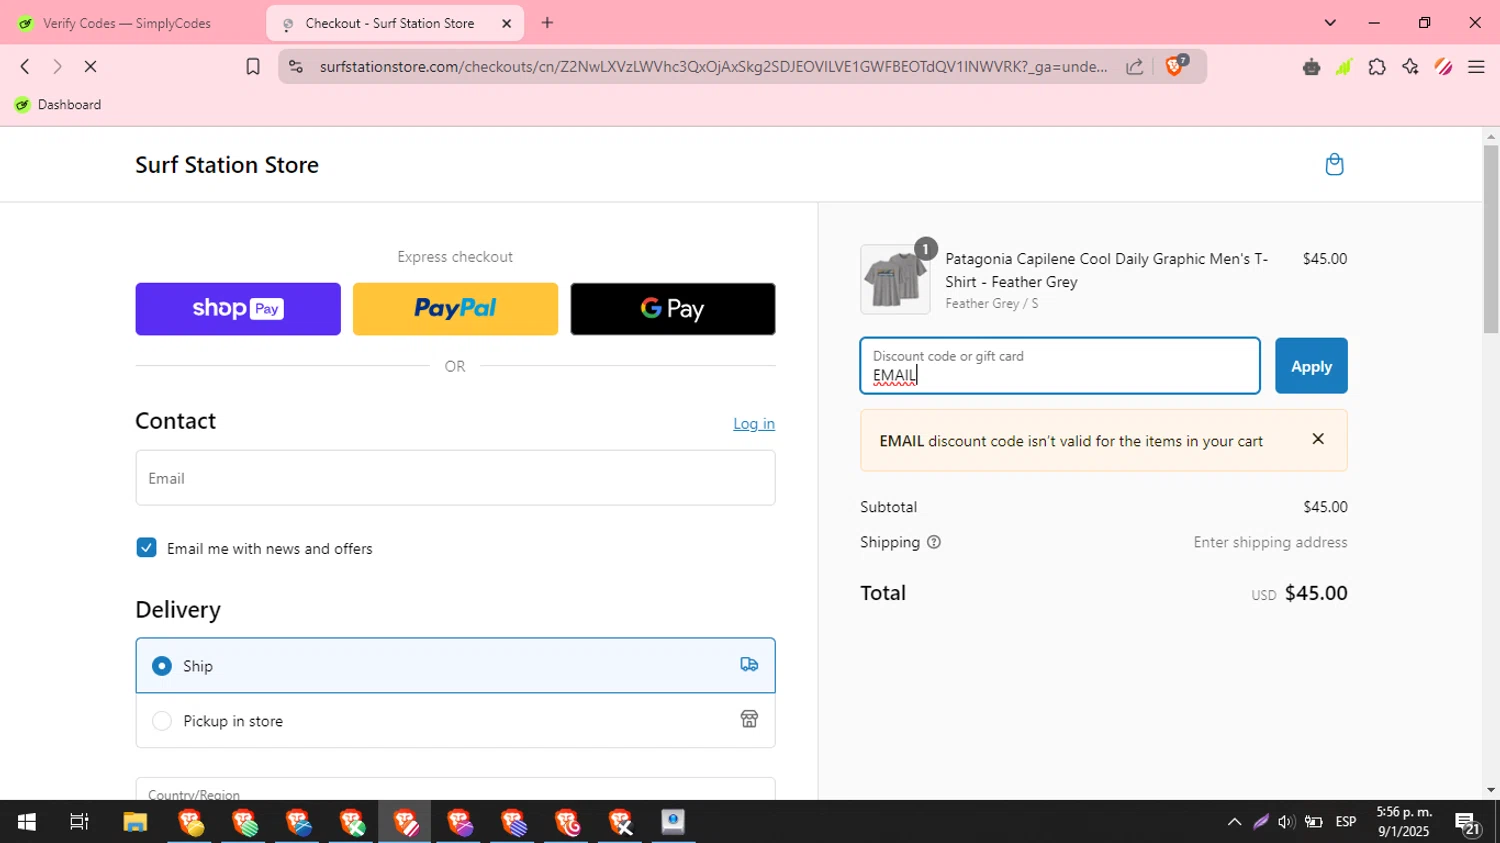The height and width of the screenshot is (843, 1500).
Task: Click the bookmark page icon
Action: [253, 67]
